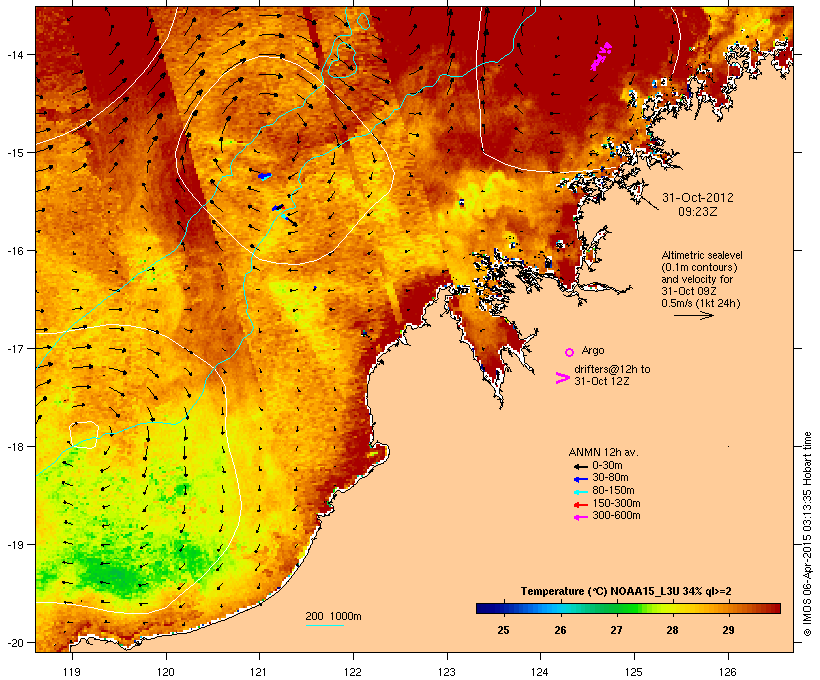Click the 124 longitude axis label

(540, 672)
